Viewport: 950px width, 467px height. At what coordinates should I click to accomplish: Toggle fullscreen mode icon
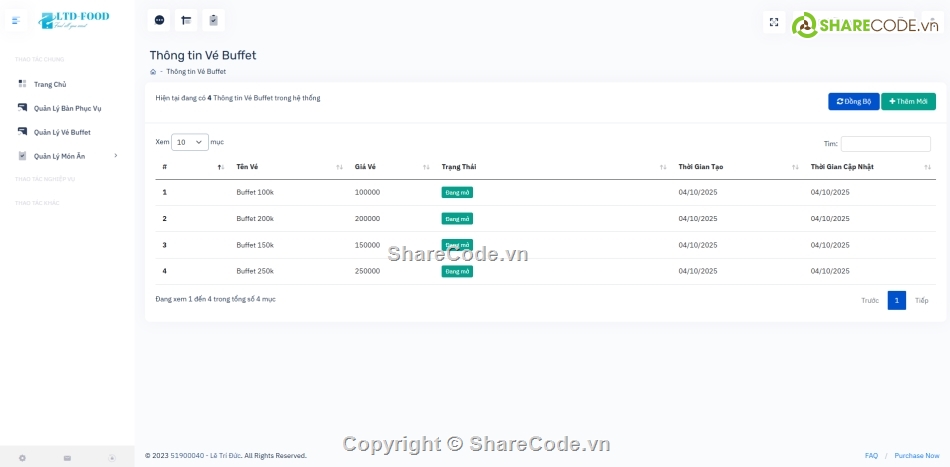pos(773,22)
